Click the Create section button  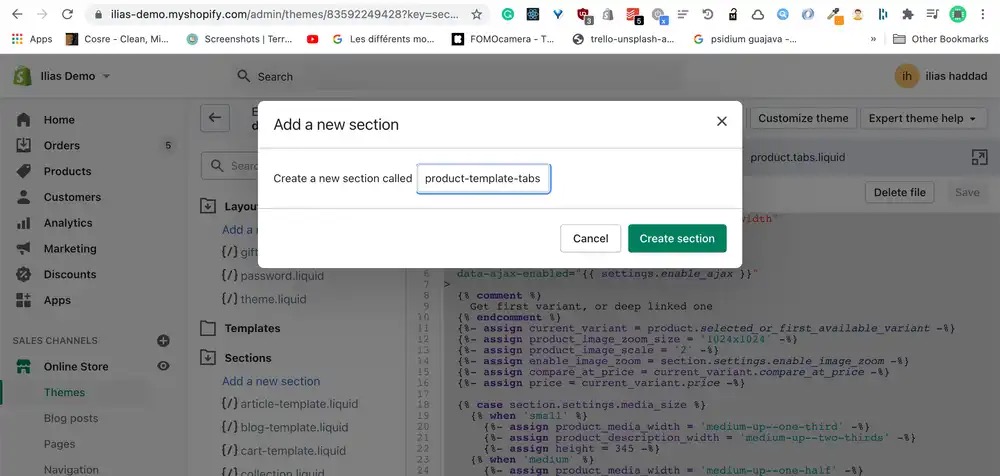point(677,238)
